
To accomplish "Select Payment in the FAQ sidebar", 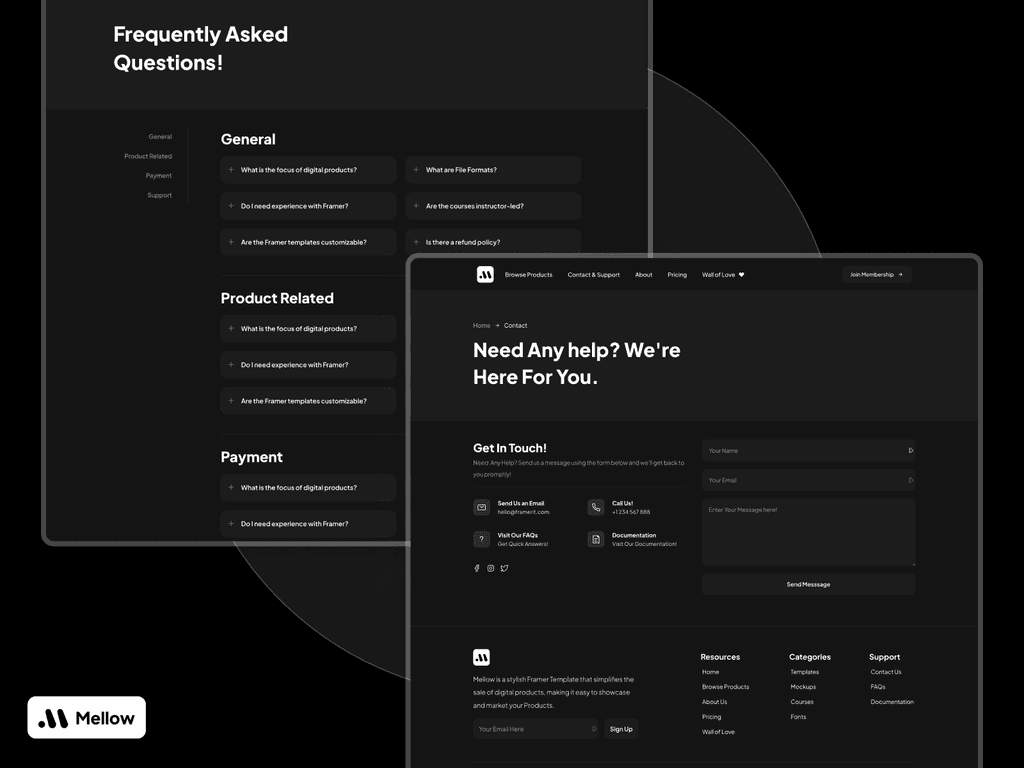I will click(159, 176).
